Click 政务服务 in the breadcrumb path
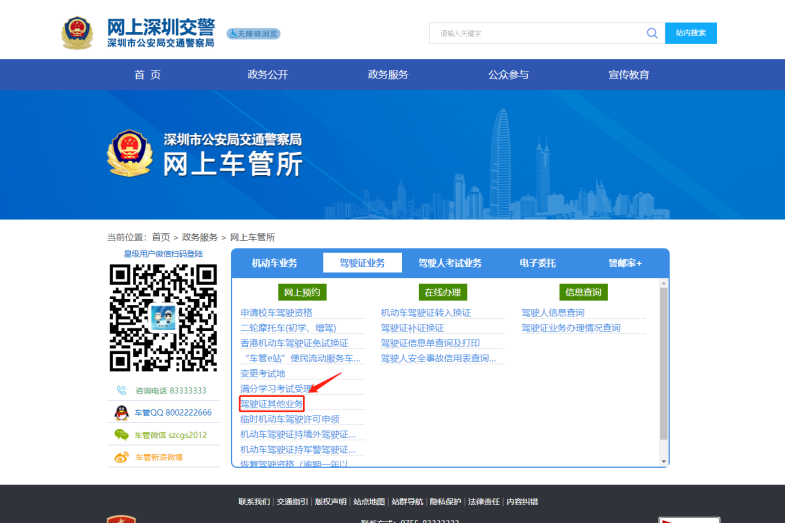 click(199, 237)
